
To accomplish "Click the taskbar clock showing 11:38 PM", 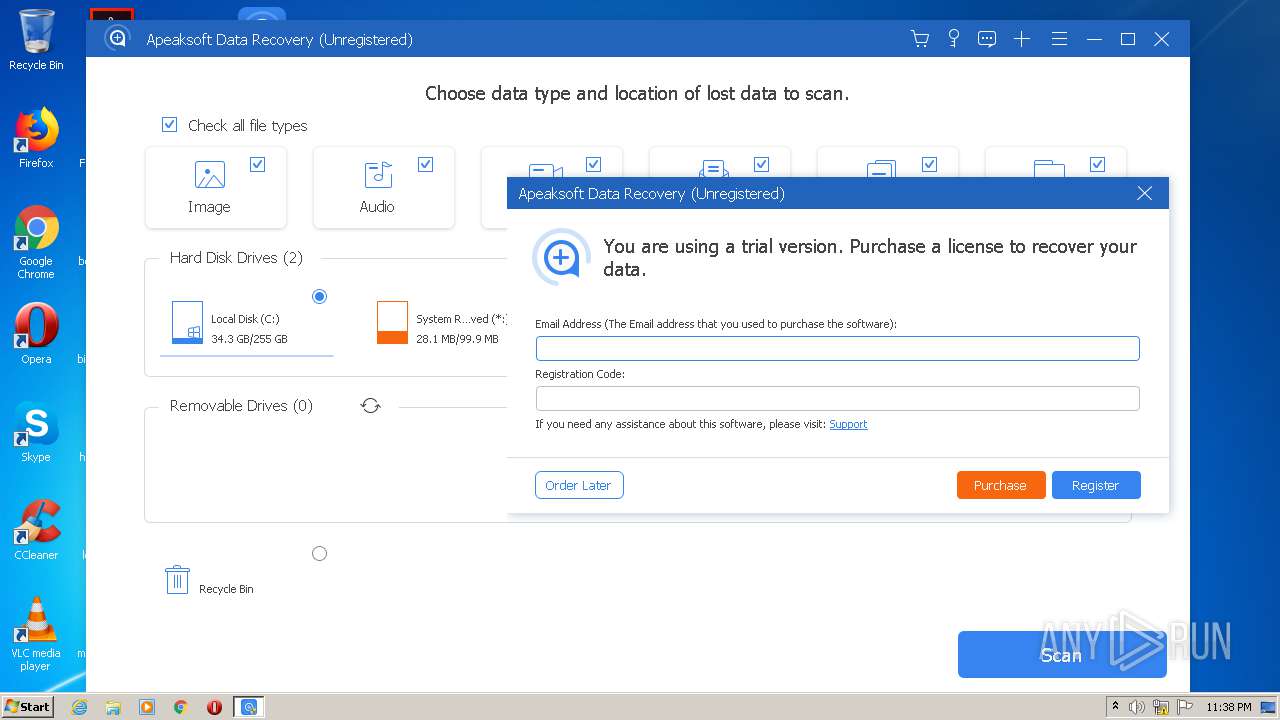I will point(1228,707).
